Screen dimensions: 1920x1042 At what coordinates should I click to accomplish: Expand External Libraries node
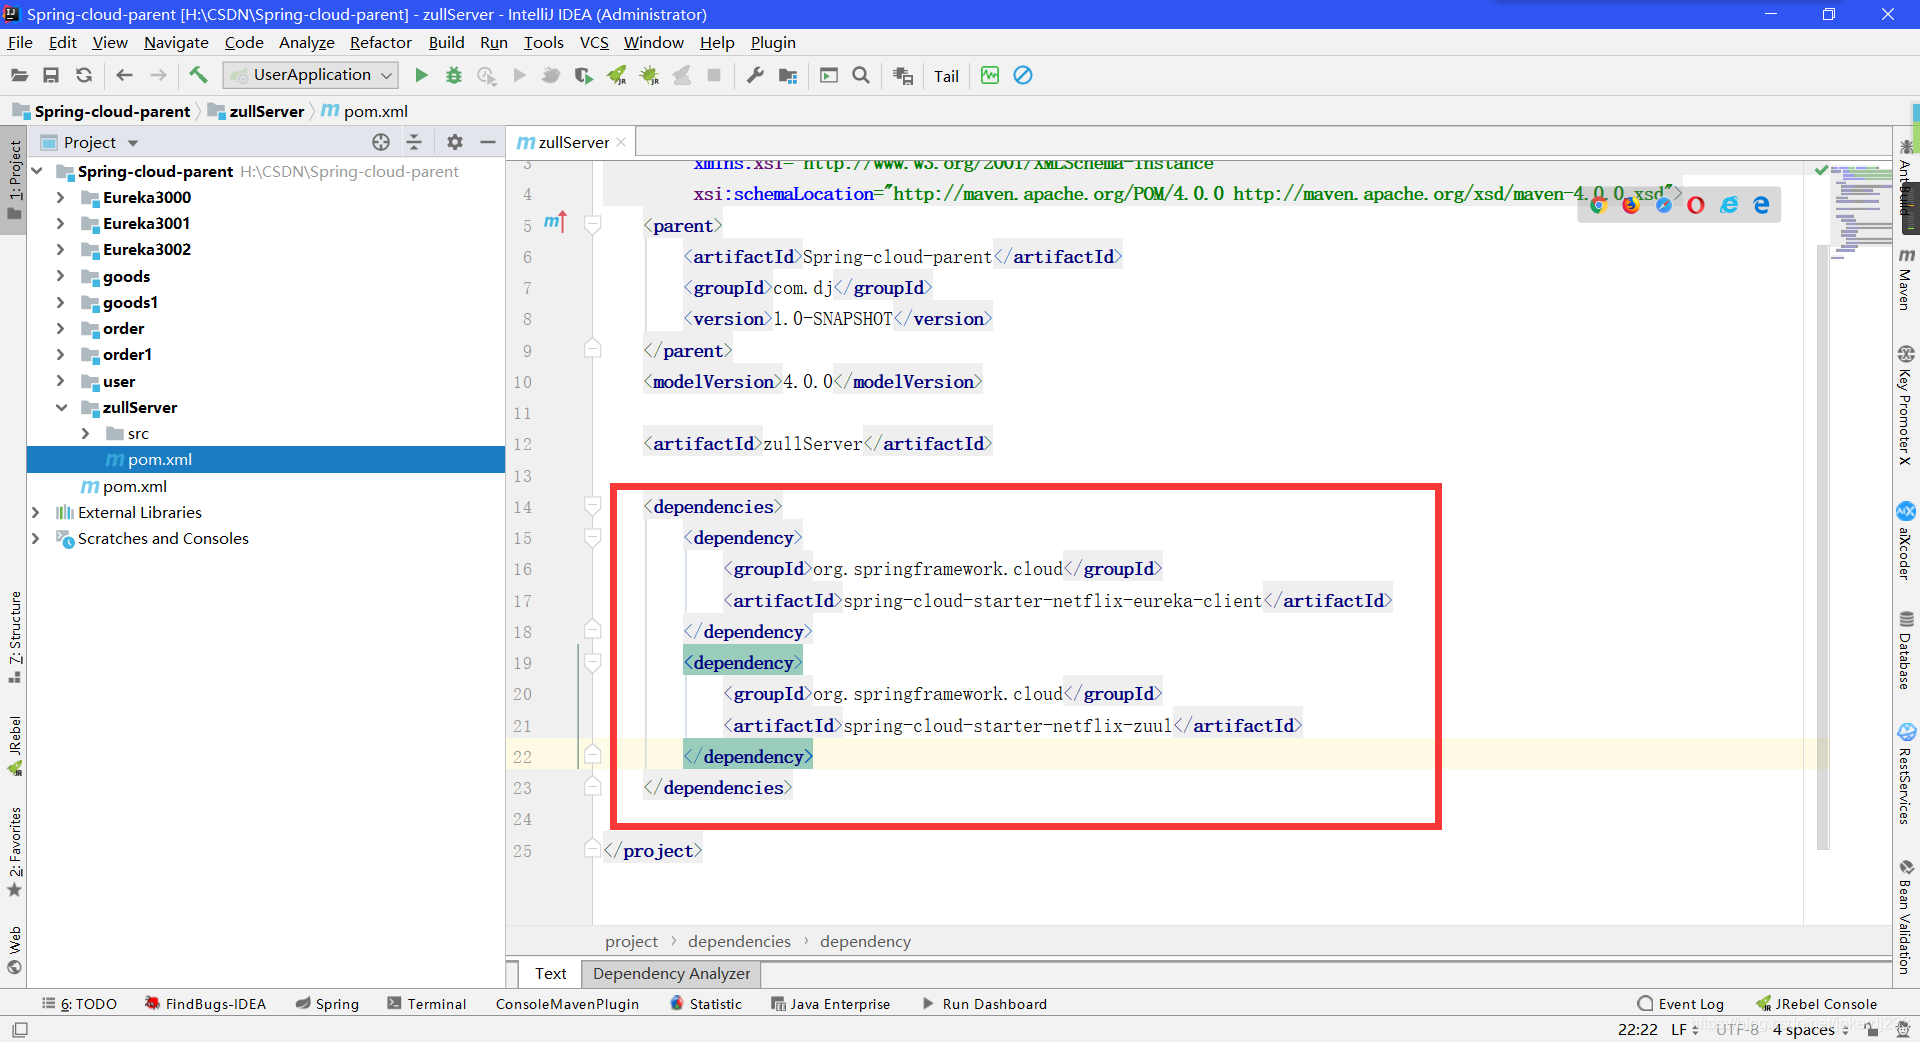point(35,512)
